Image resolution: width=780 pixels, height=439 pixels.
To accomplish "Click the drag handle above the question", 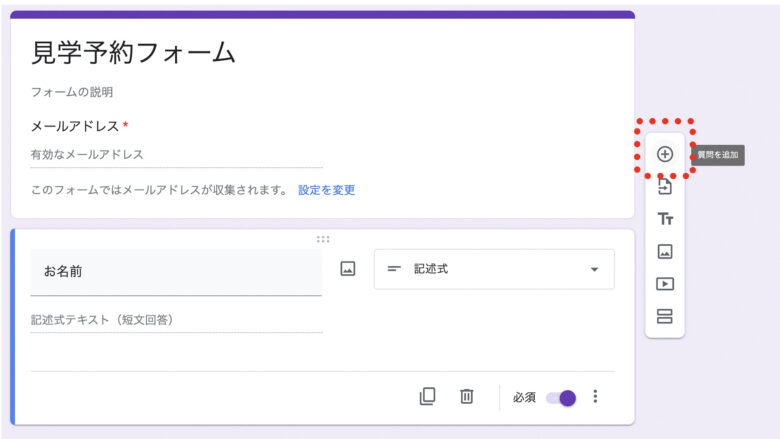I will click(x=323, y=239).
